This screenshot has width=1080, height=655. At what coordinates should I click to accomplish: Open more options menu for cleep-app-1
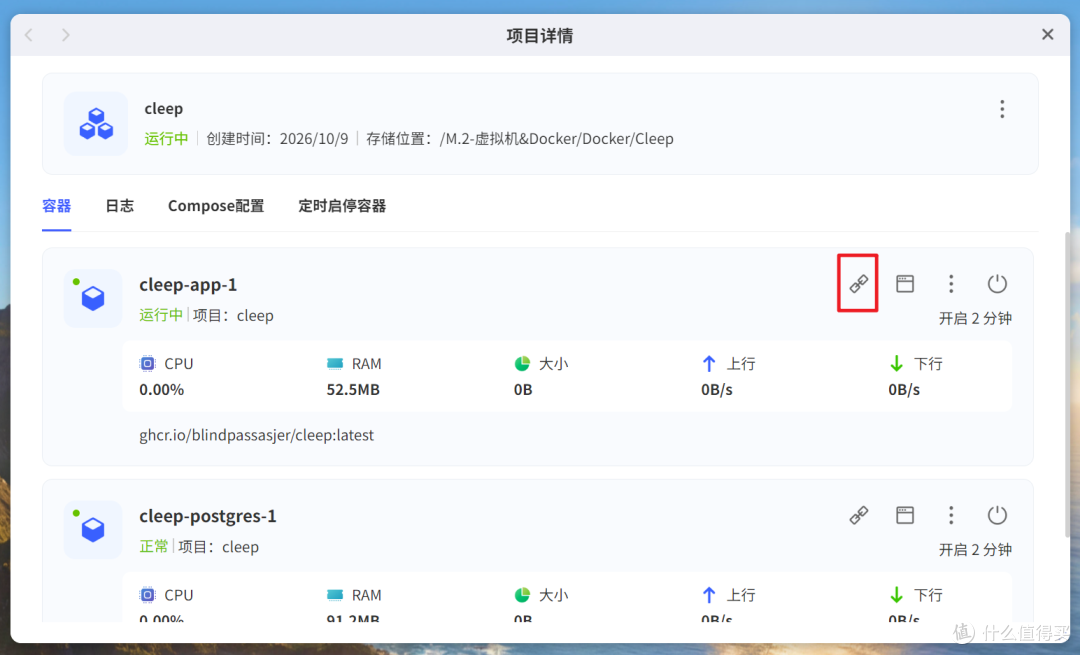click(x=951, y=284)
